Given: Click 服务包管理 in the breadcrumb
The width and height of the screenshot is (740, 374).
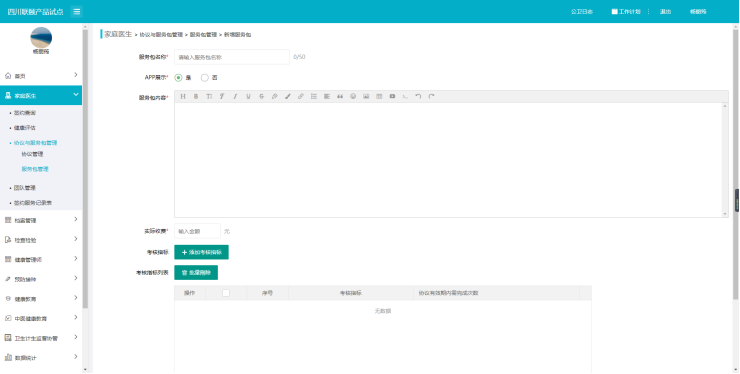Looking at the screenshot, I should click(x=203, y=35).
